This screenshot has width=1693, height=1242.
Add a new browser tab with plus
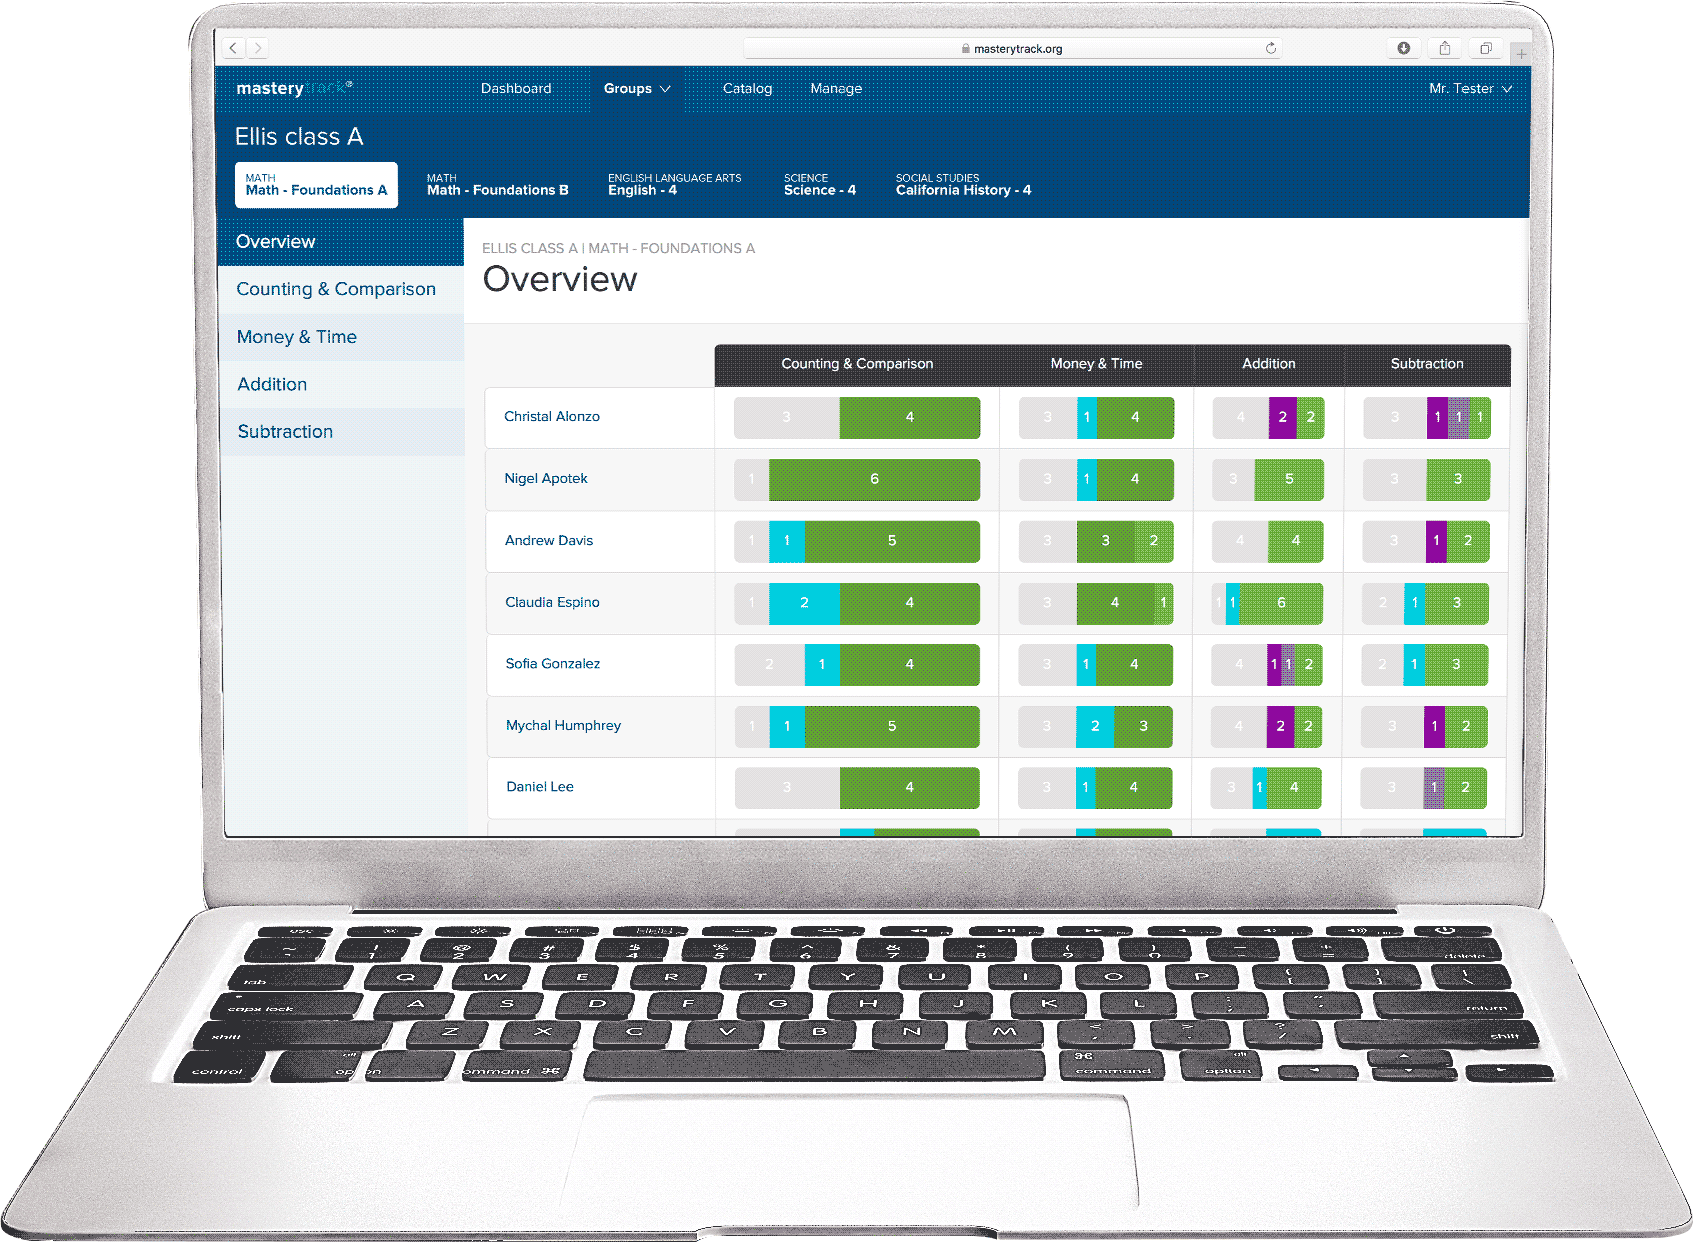(1520, 53)
